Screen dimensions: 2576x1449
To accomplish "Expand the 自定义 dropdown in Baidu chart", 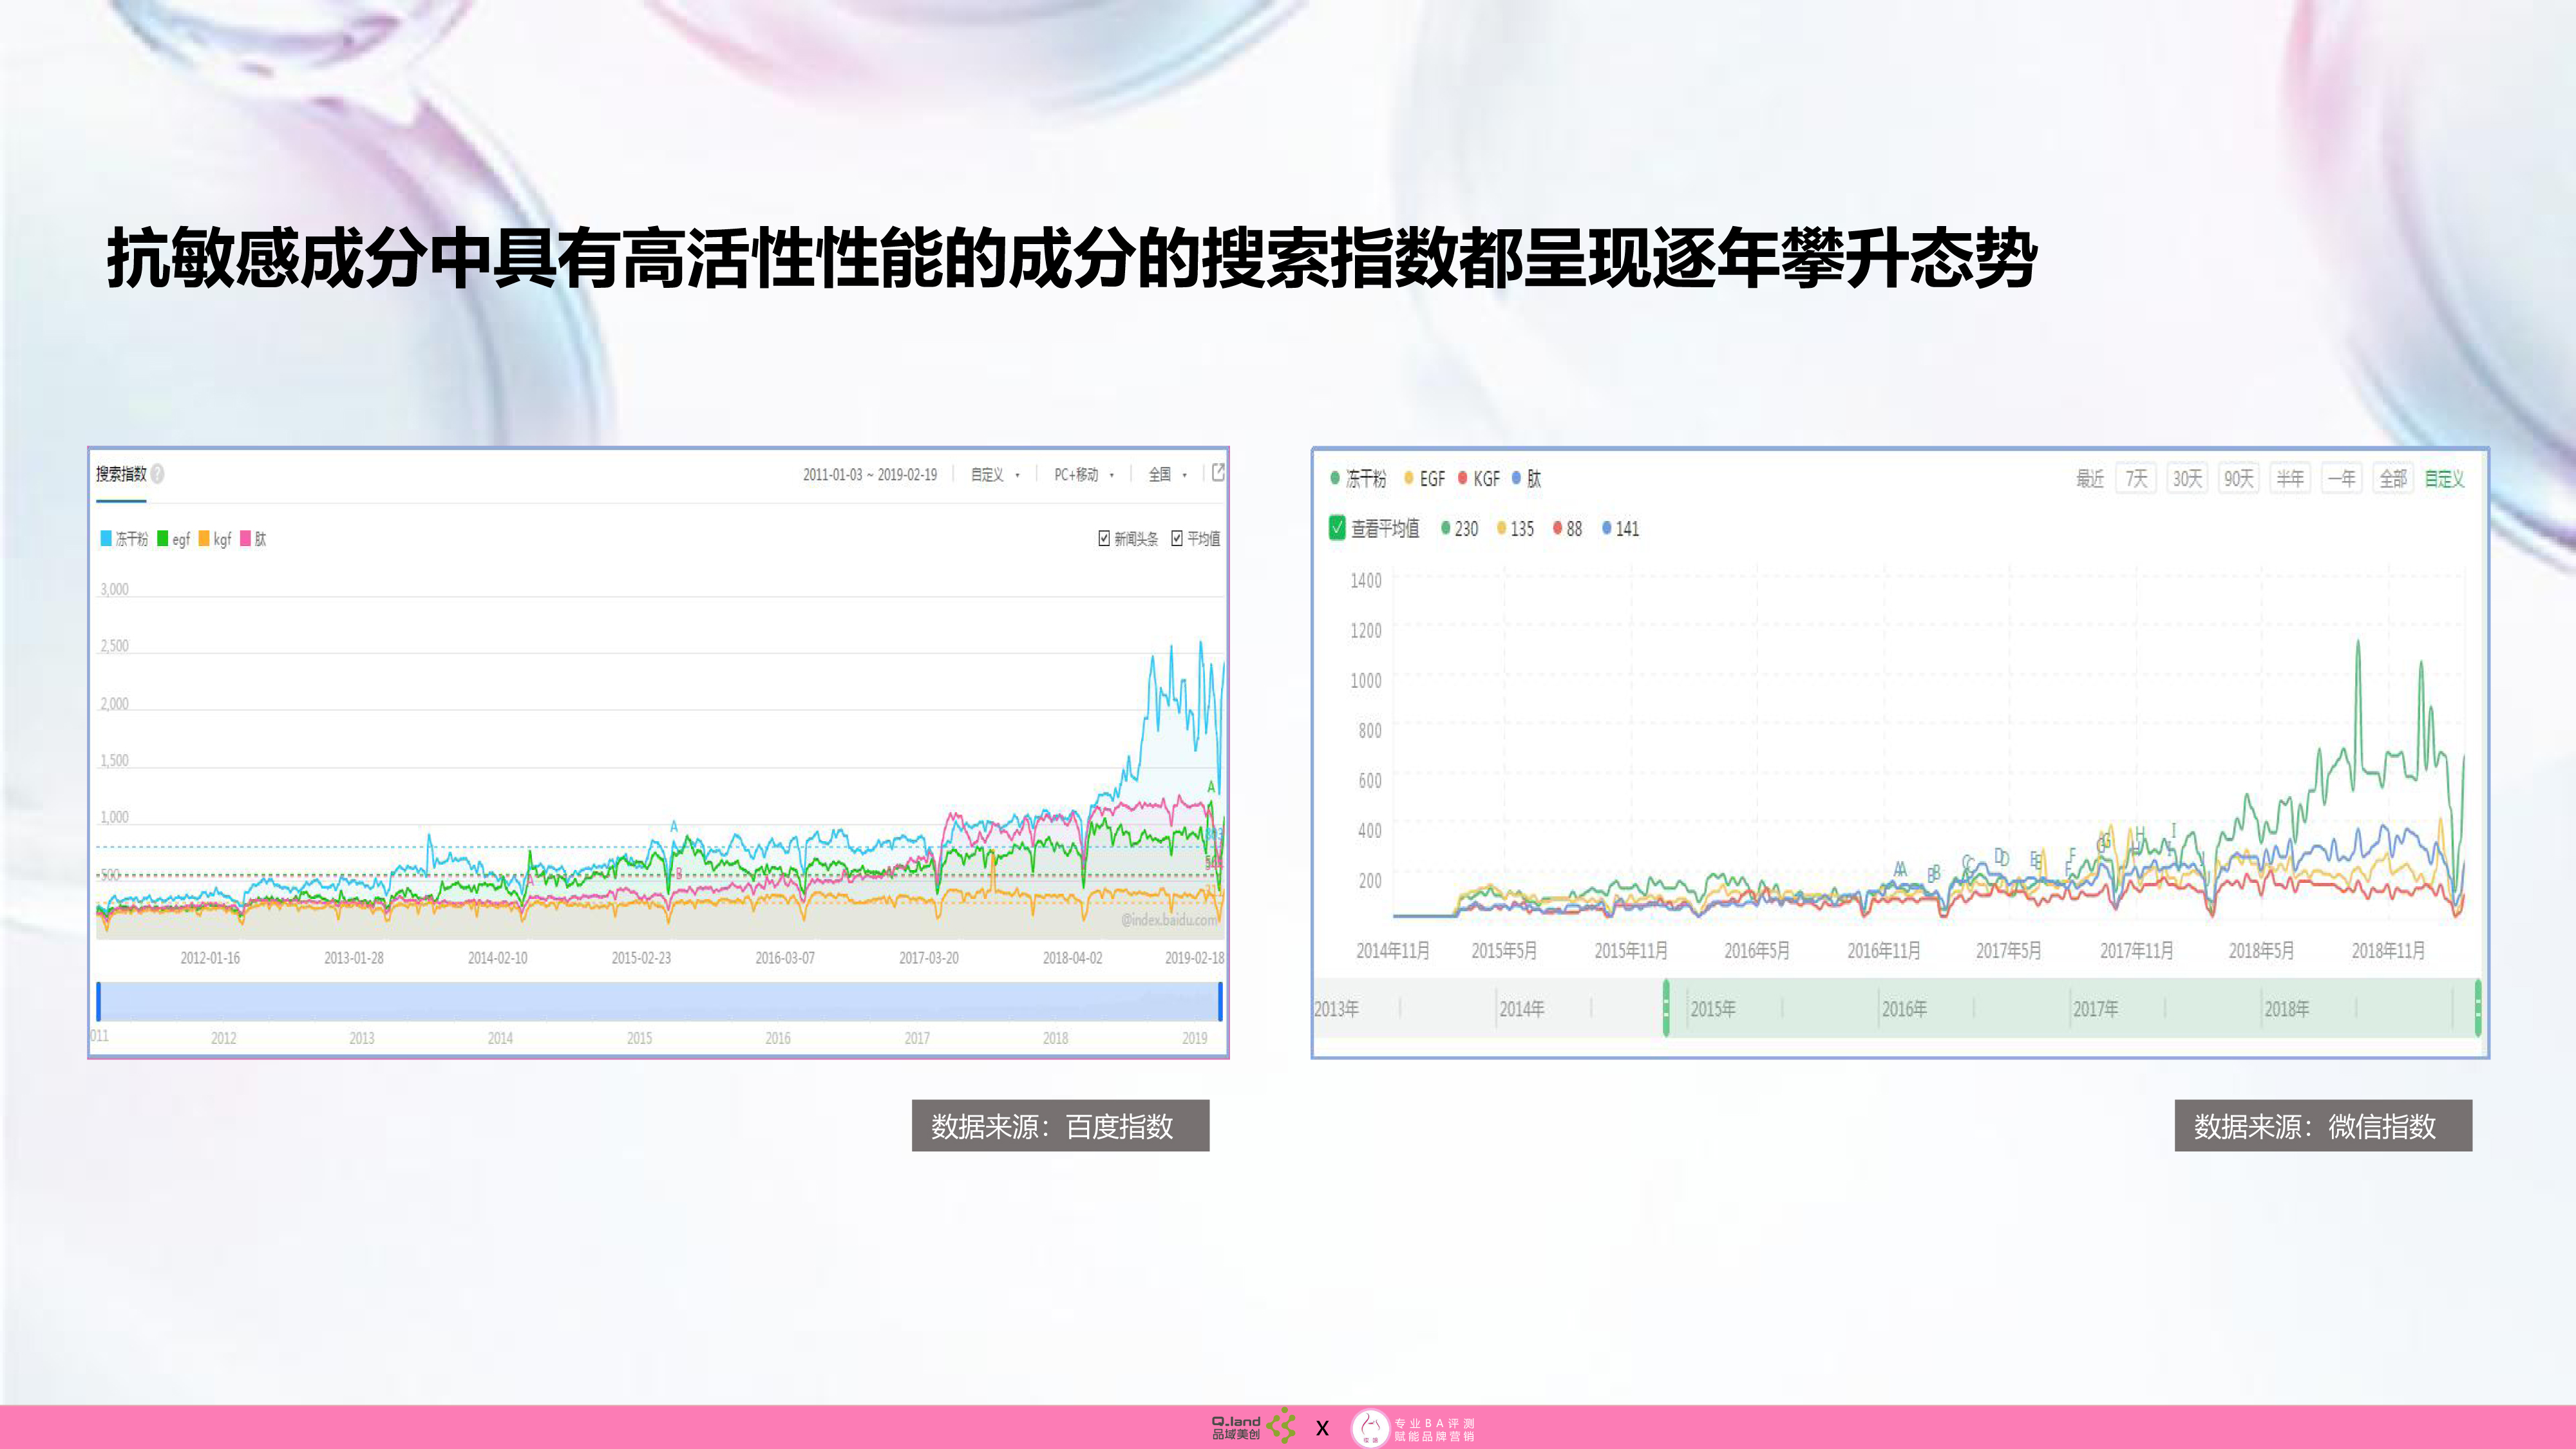I will coord(995,475).
